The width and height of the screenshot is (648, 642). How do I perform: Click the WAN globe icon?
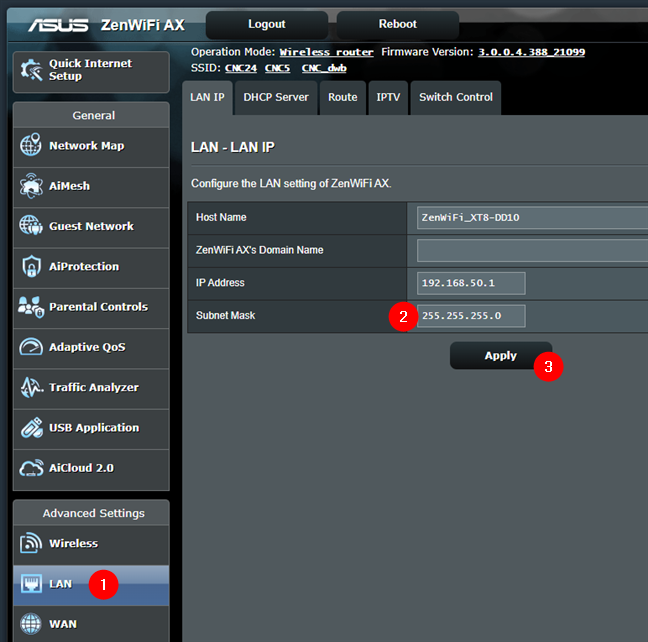tap(31, 623)
